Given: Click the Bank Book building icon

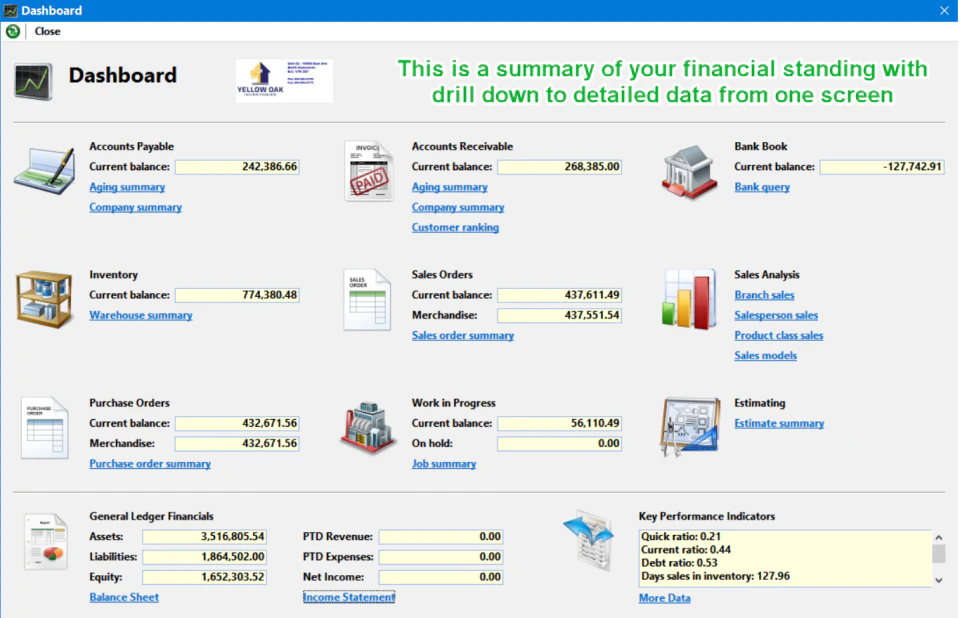Looking at the screenshot, I should [x=689, y=171].
